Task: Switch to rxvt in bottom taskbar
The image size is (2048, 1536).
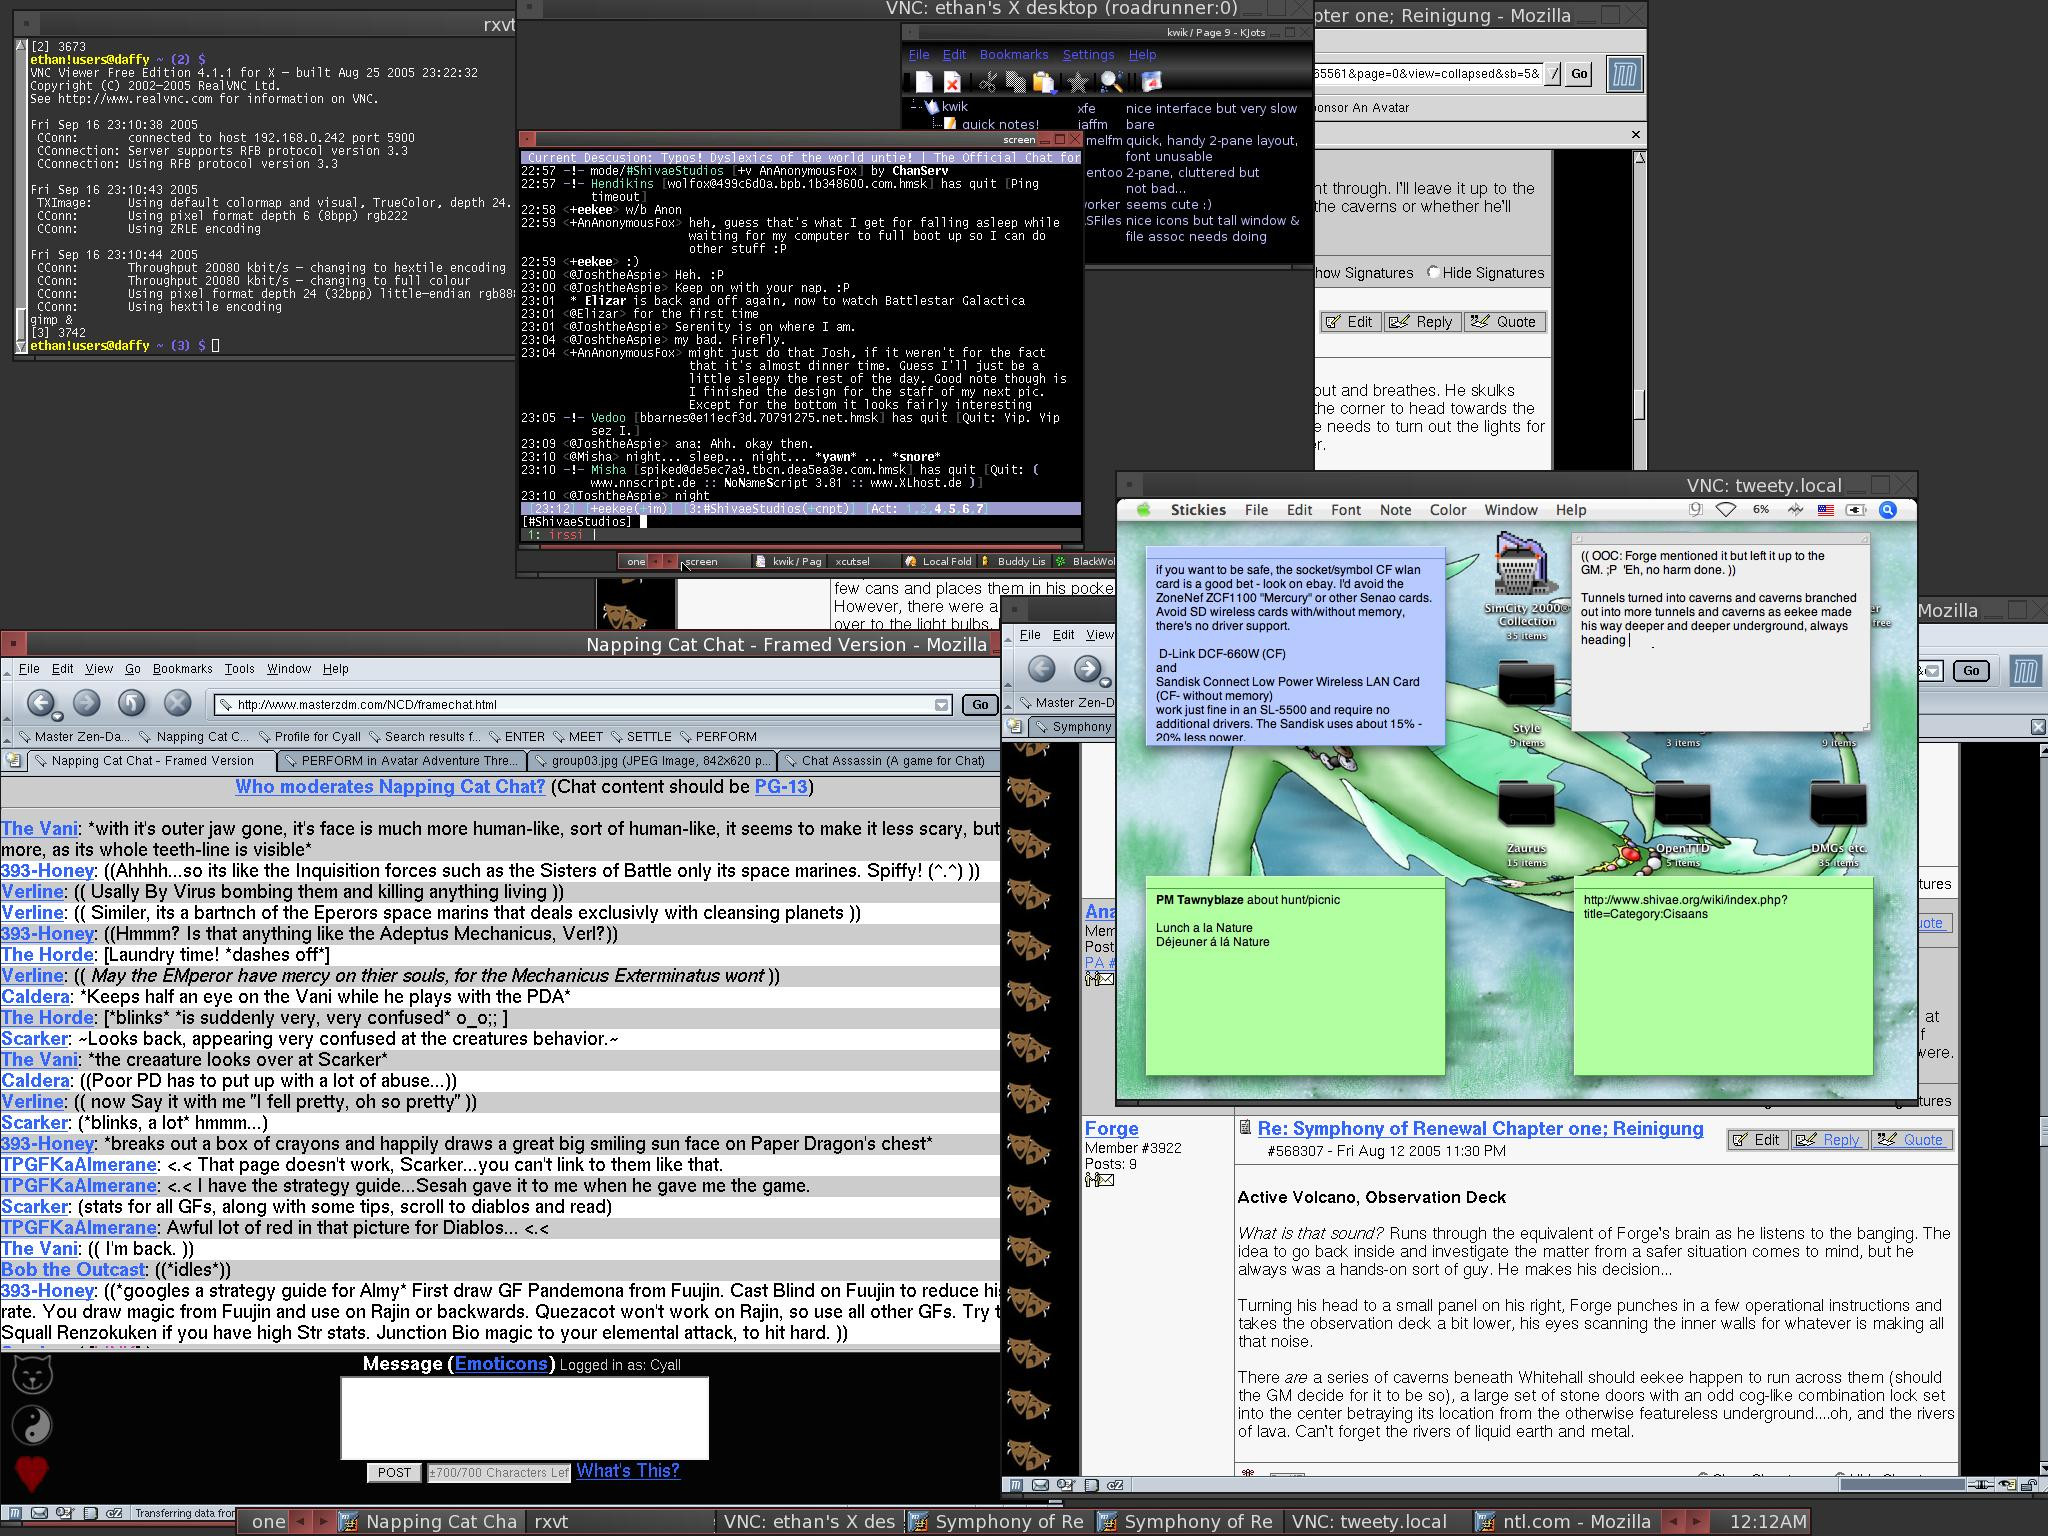Action: pyautogui.click(x=620, y=1522)
